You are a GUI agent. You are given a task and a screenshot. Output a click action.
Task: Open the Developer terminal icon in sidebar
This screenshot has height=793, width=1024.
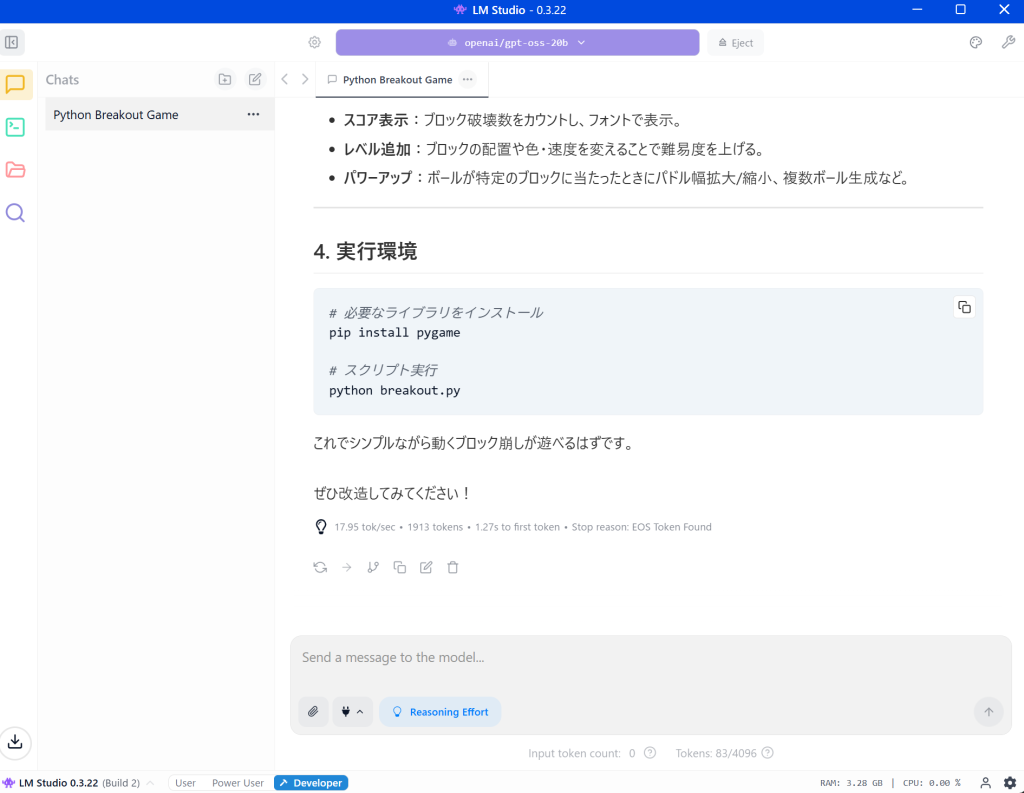tap(15, 127)
